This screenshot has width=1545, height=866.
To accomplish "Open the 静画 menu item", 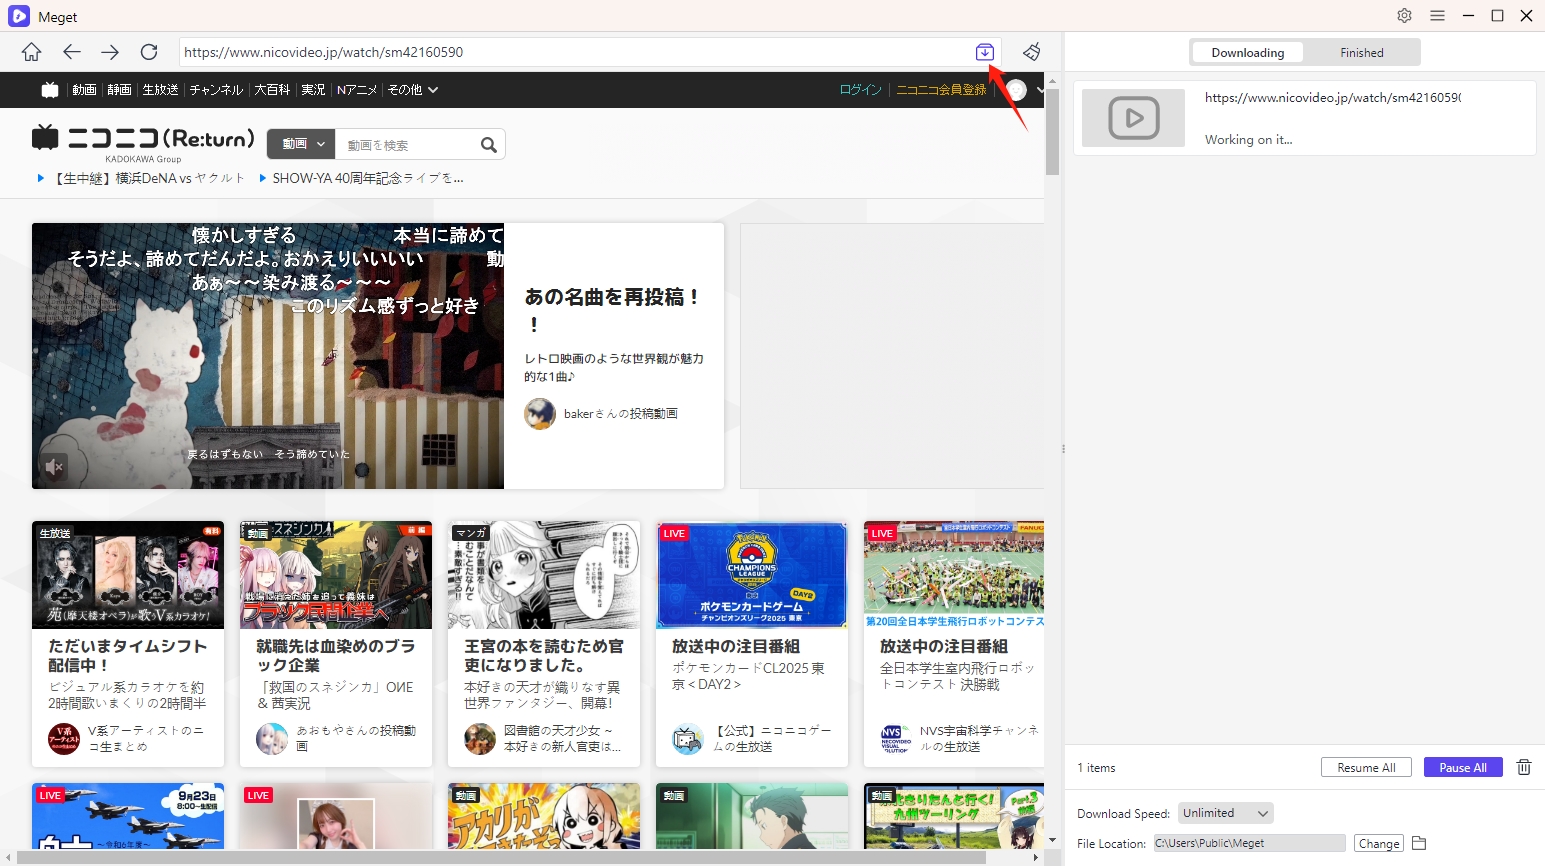I will point(119,90).
